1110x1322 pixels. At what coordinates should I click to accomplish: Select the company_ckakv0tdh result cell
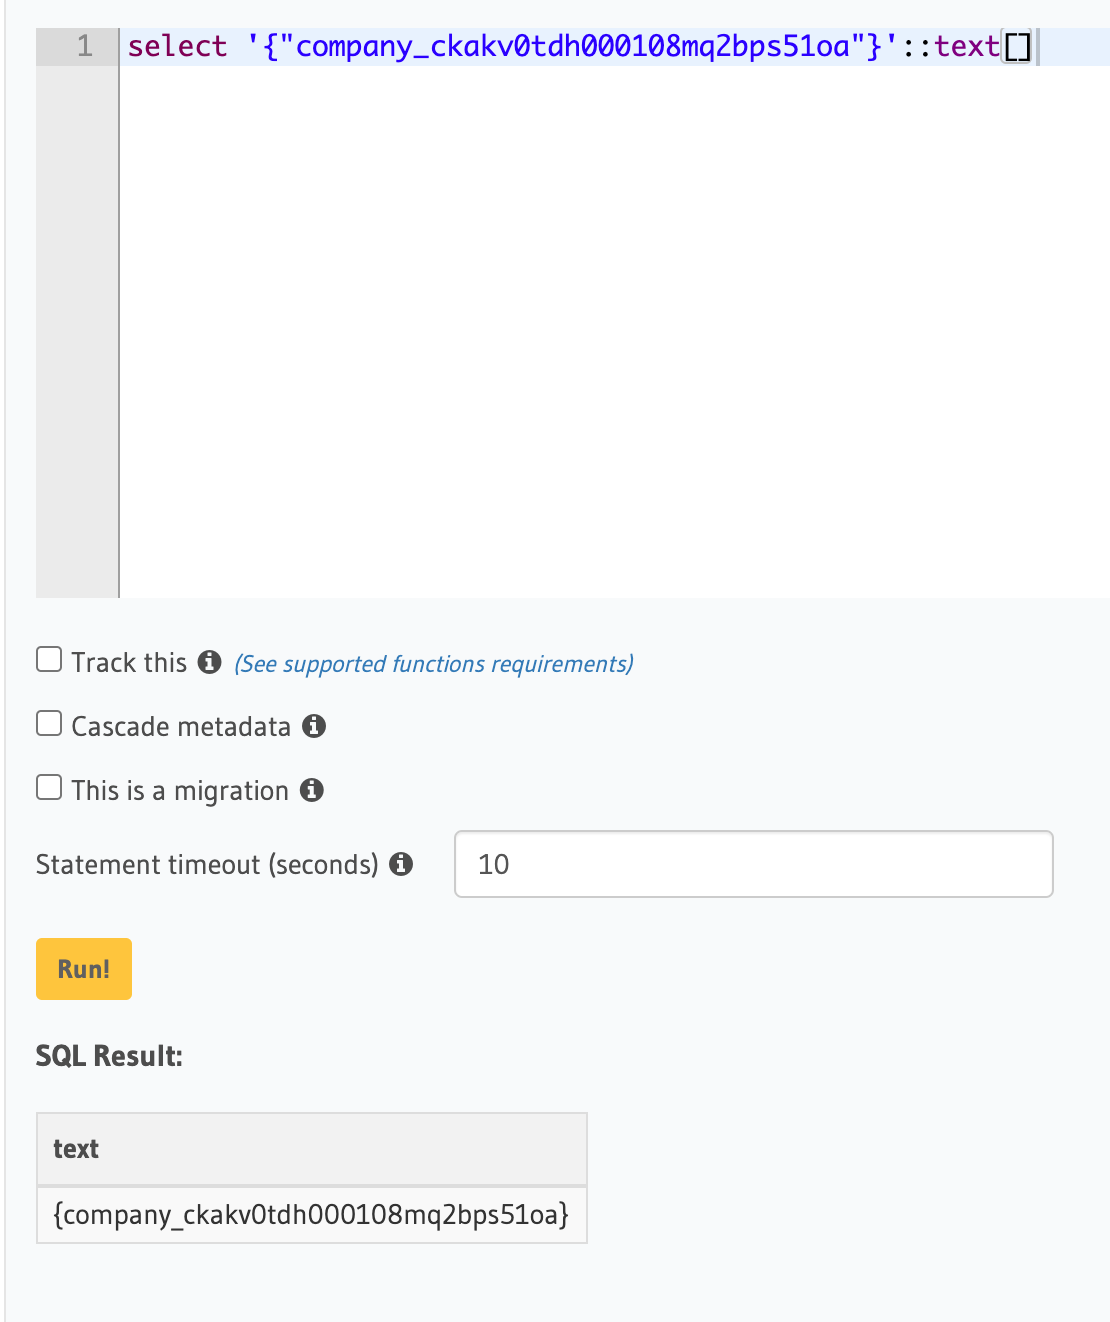tap(312, 1214)
